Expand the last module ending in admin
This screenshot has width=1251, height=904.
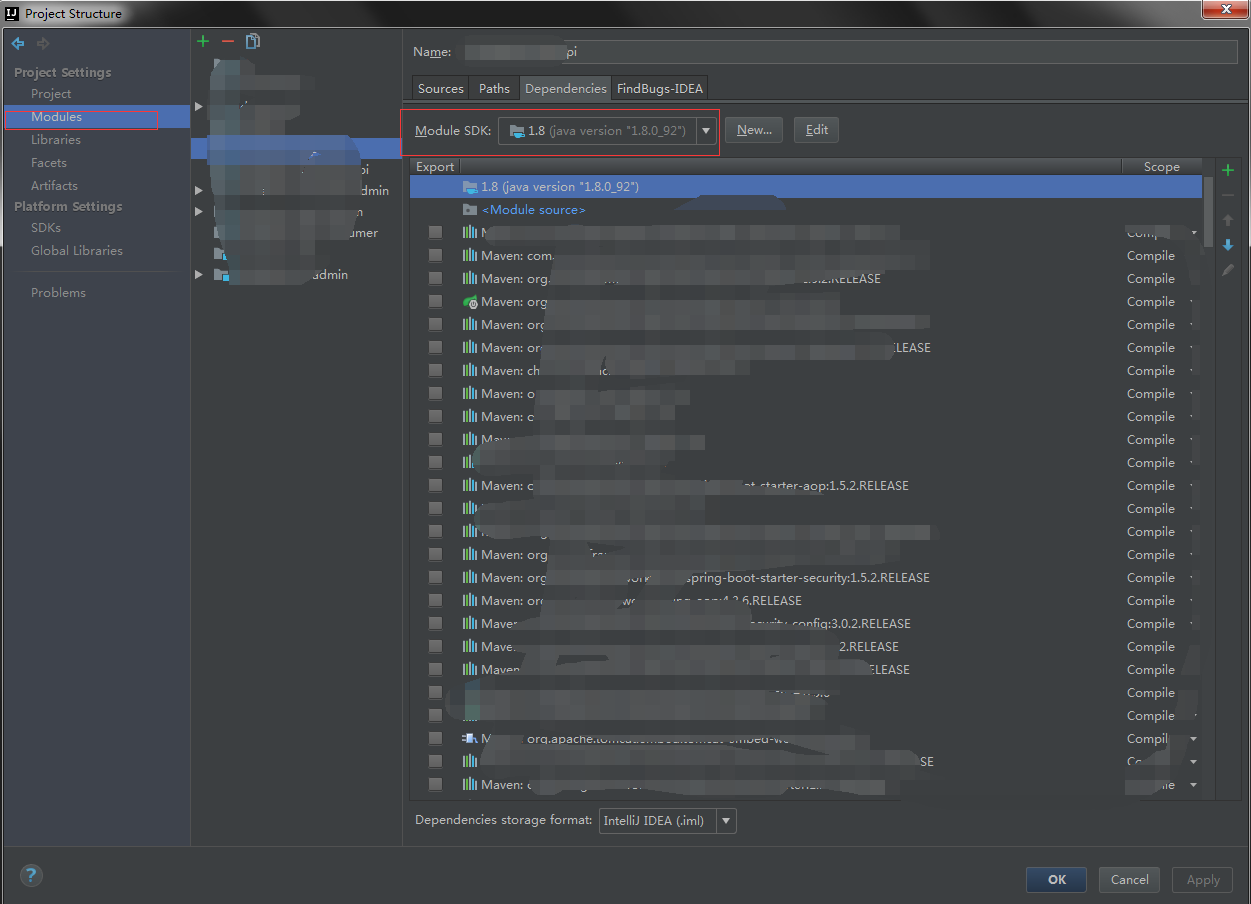[x=199, y=275]
